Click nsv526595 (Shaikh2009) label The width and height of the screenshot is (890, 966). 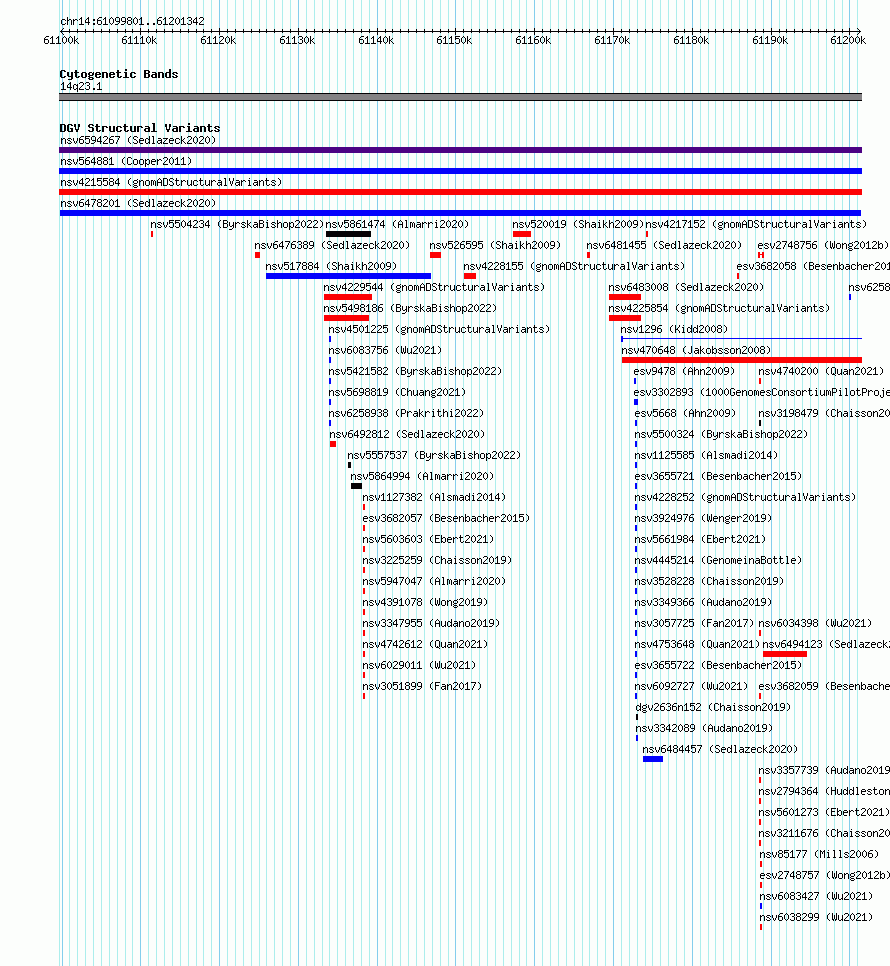(495, 245)
